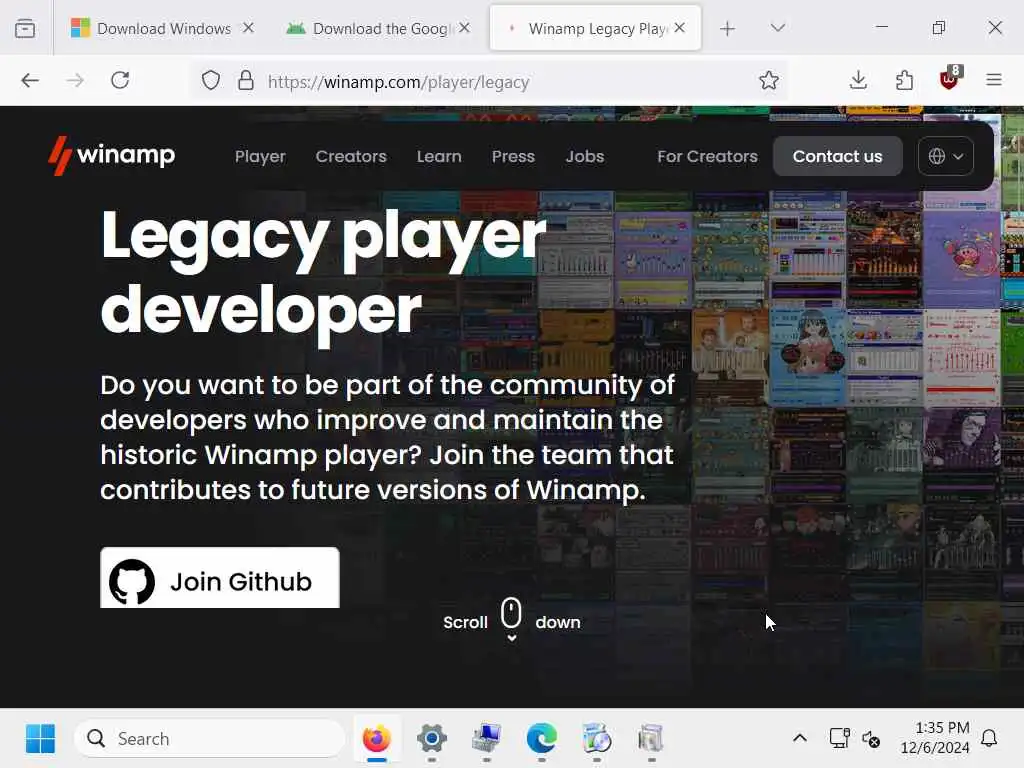Open the uBlock Origin extension icon
The height and width of the screenshot is (768, 1024).
tap(949, 79)
